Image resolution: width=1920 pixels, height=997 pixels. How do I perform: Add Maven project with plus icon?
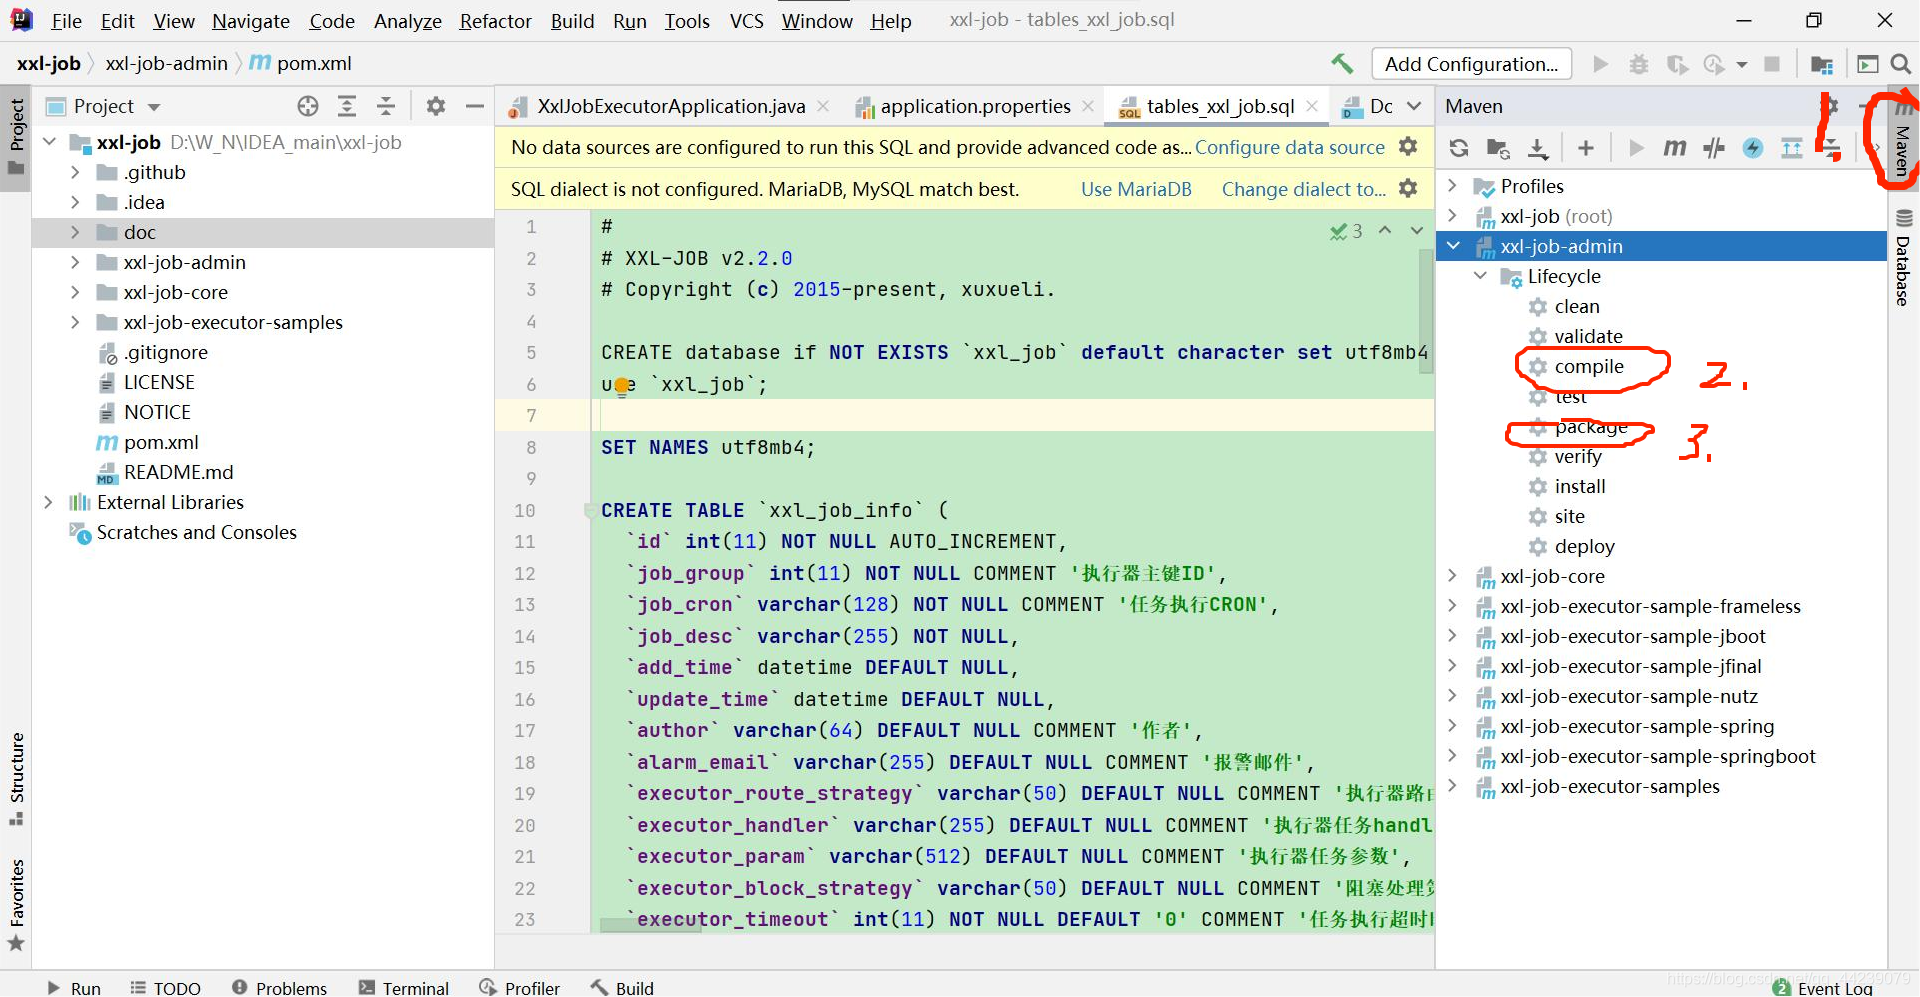[1586, 149]
